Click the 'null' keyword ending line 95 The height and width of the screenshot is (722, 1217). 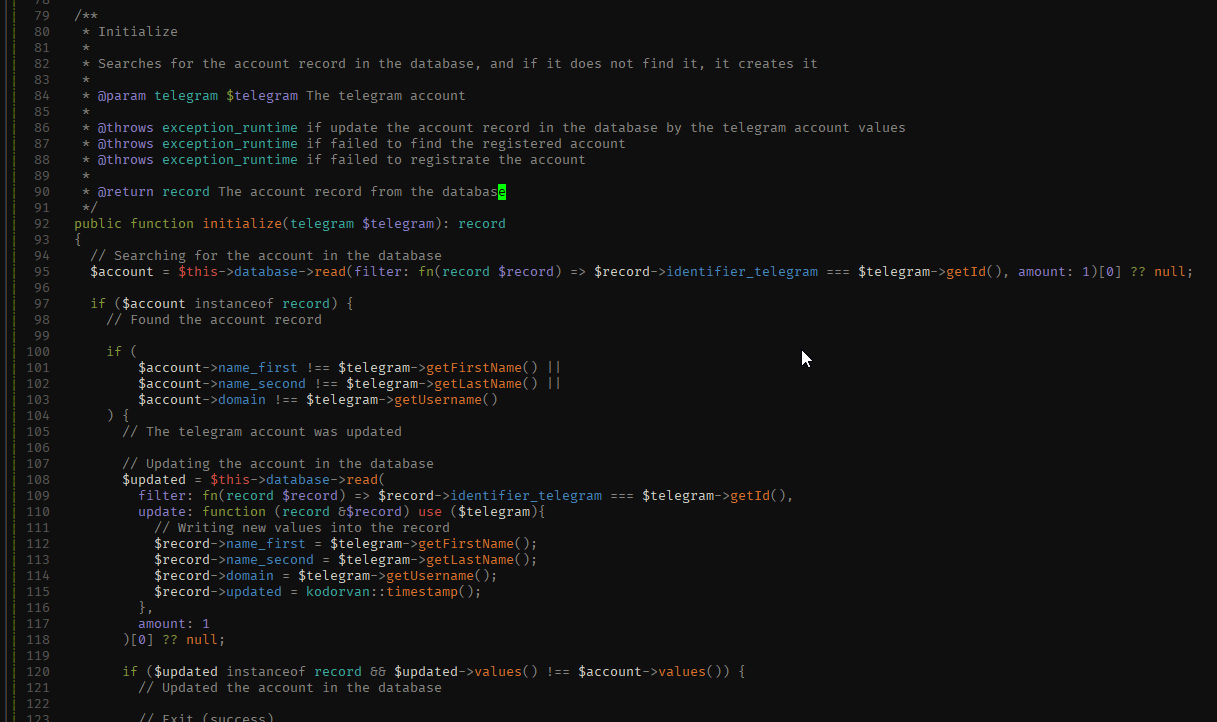pyautogui.click(x=1169, y=272)
